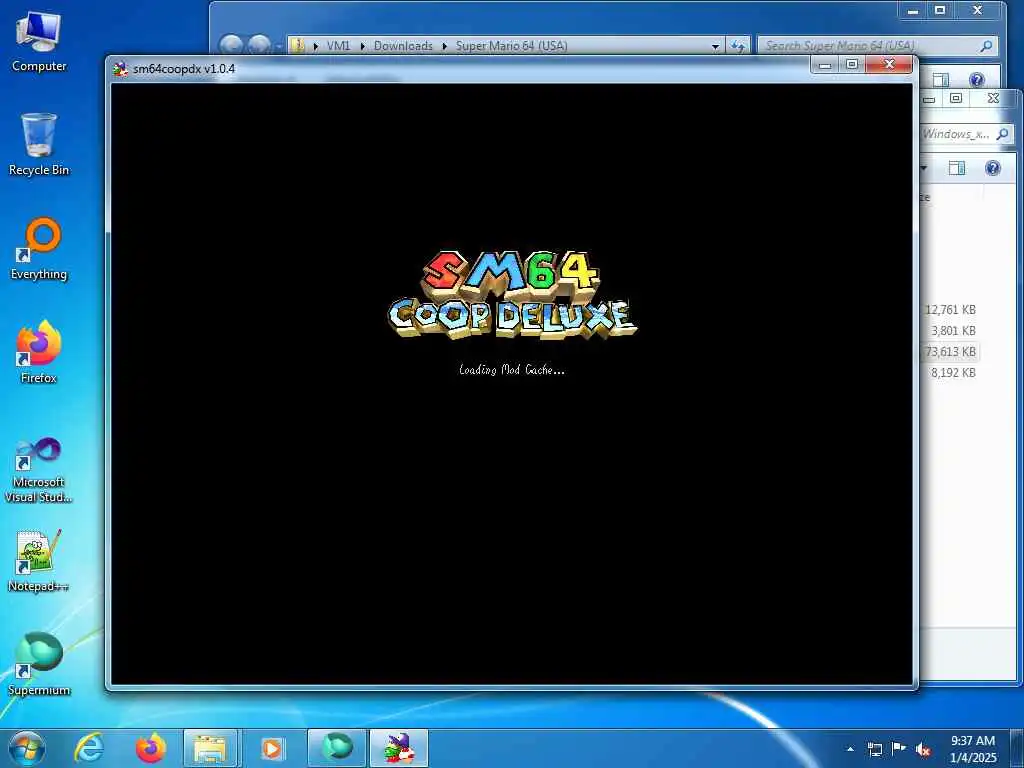Open the Recycle Bin on desktop
Screen dimensions: 1024x768
pos(39,145)
